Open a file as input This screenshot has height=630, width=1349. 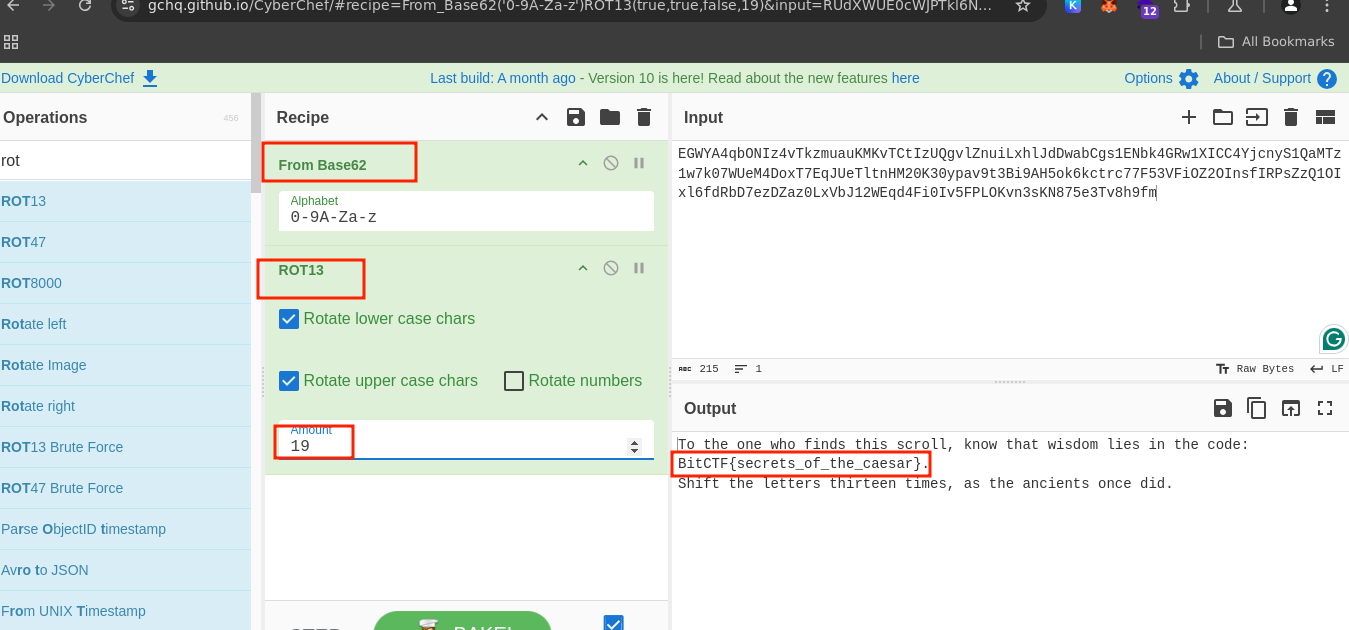pos(1257,117)
